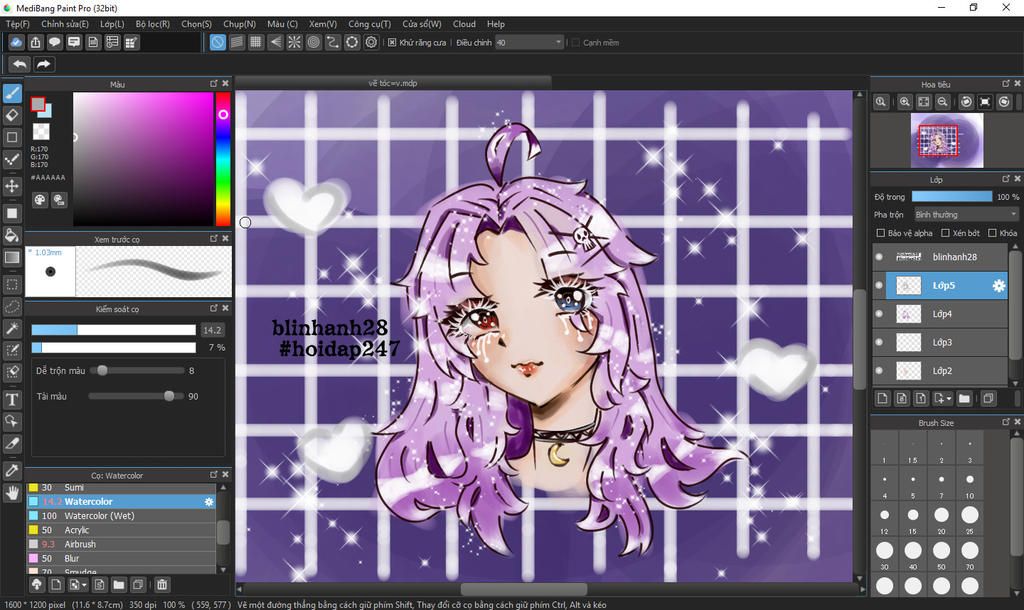Select the Magic Wand tool
Image resolution: width=1024 pixels, height=610 pixels.
click(x=12, y=329)
